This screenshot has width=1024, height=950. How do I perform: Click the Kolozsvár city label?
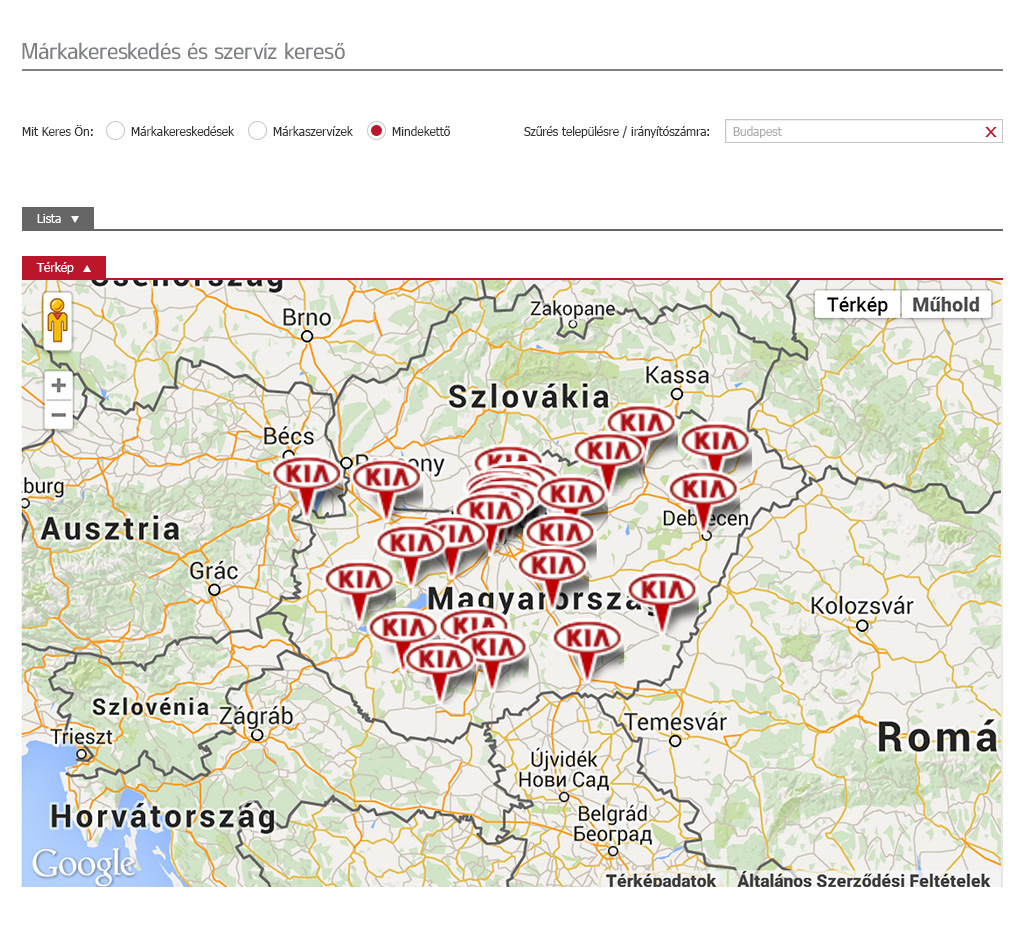[x=862, y=606]
